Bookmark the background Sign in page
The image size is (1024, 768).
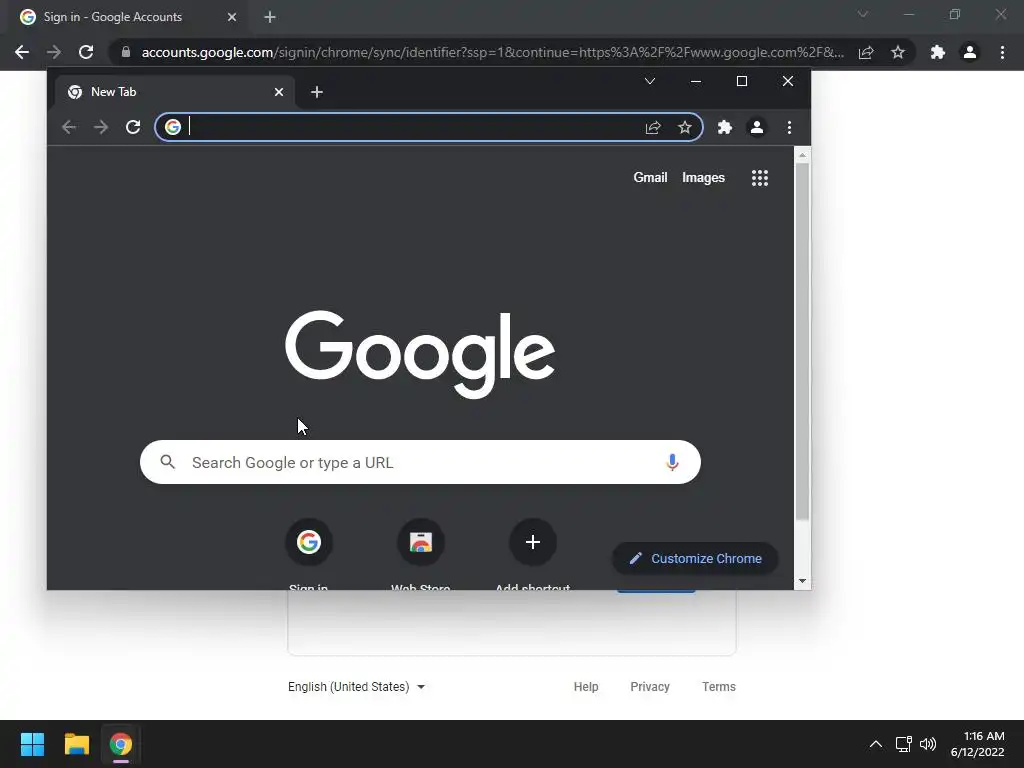(898, 52)
